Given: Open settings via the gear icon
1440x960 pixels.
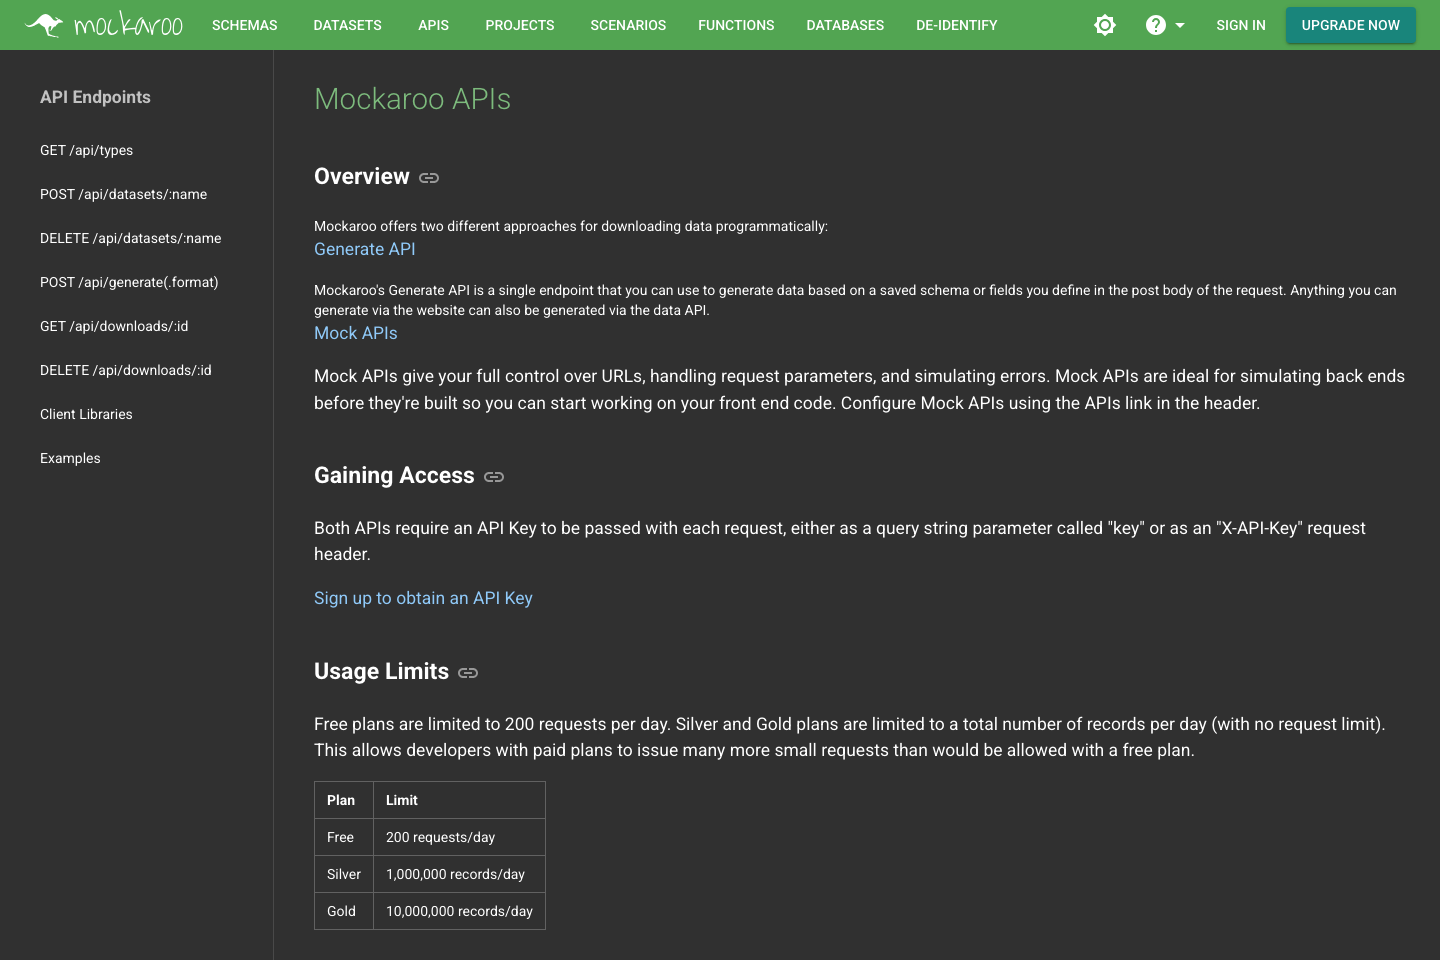Looking at the screenshot, I should [x=1104, y=25].
